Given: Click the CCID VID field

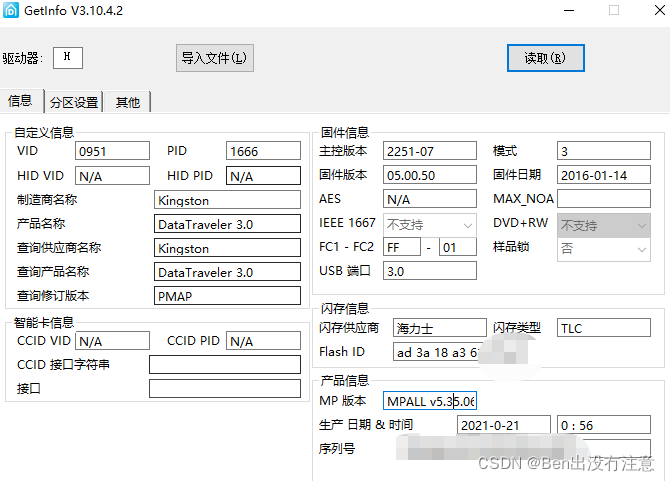Looking at the screenshot, I should point(112,341).
